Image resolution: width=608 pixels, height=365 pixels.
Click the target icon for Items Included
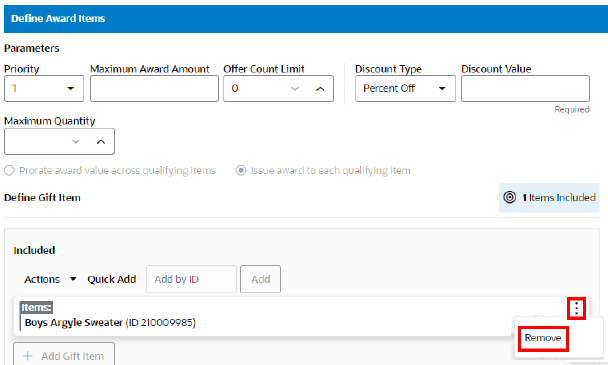[510, 197]
